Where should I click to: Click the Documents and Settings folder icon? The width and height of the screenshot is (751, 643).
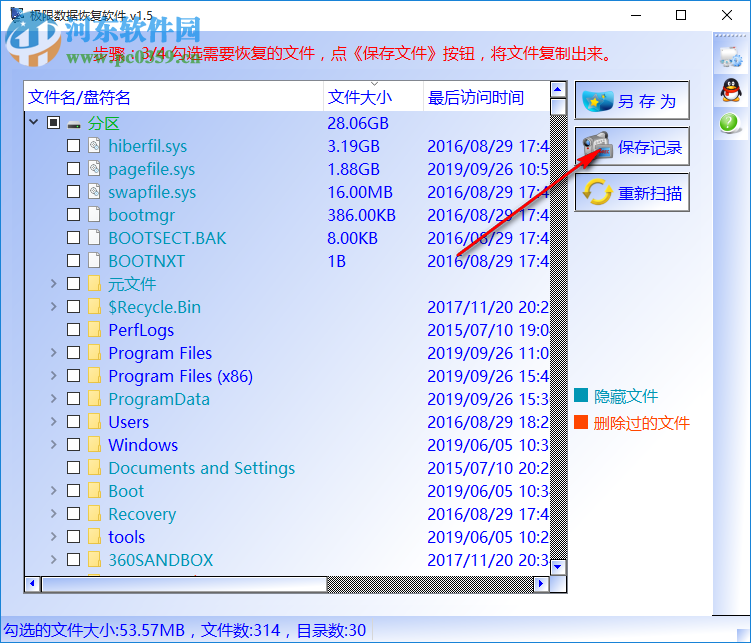point(94,467)
